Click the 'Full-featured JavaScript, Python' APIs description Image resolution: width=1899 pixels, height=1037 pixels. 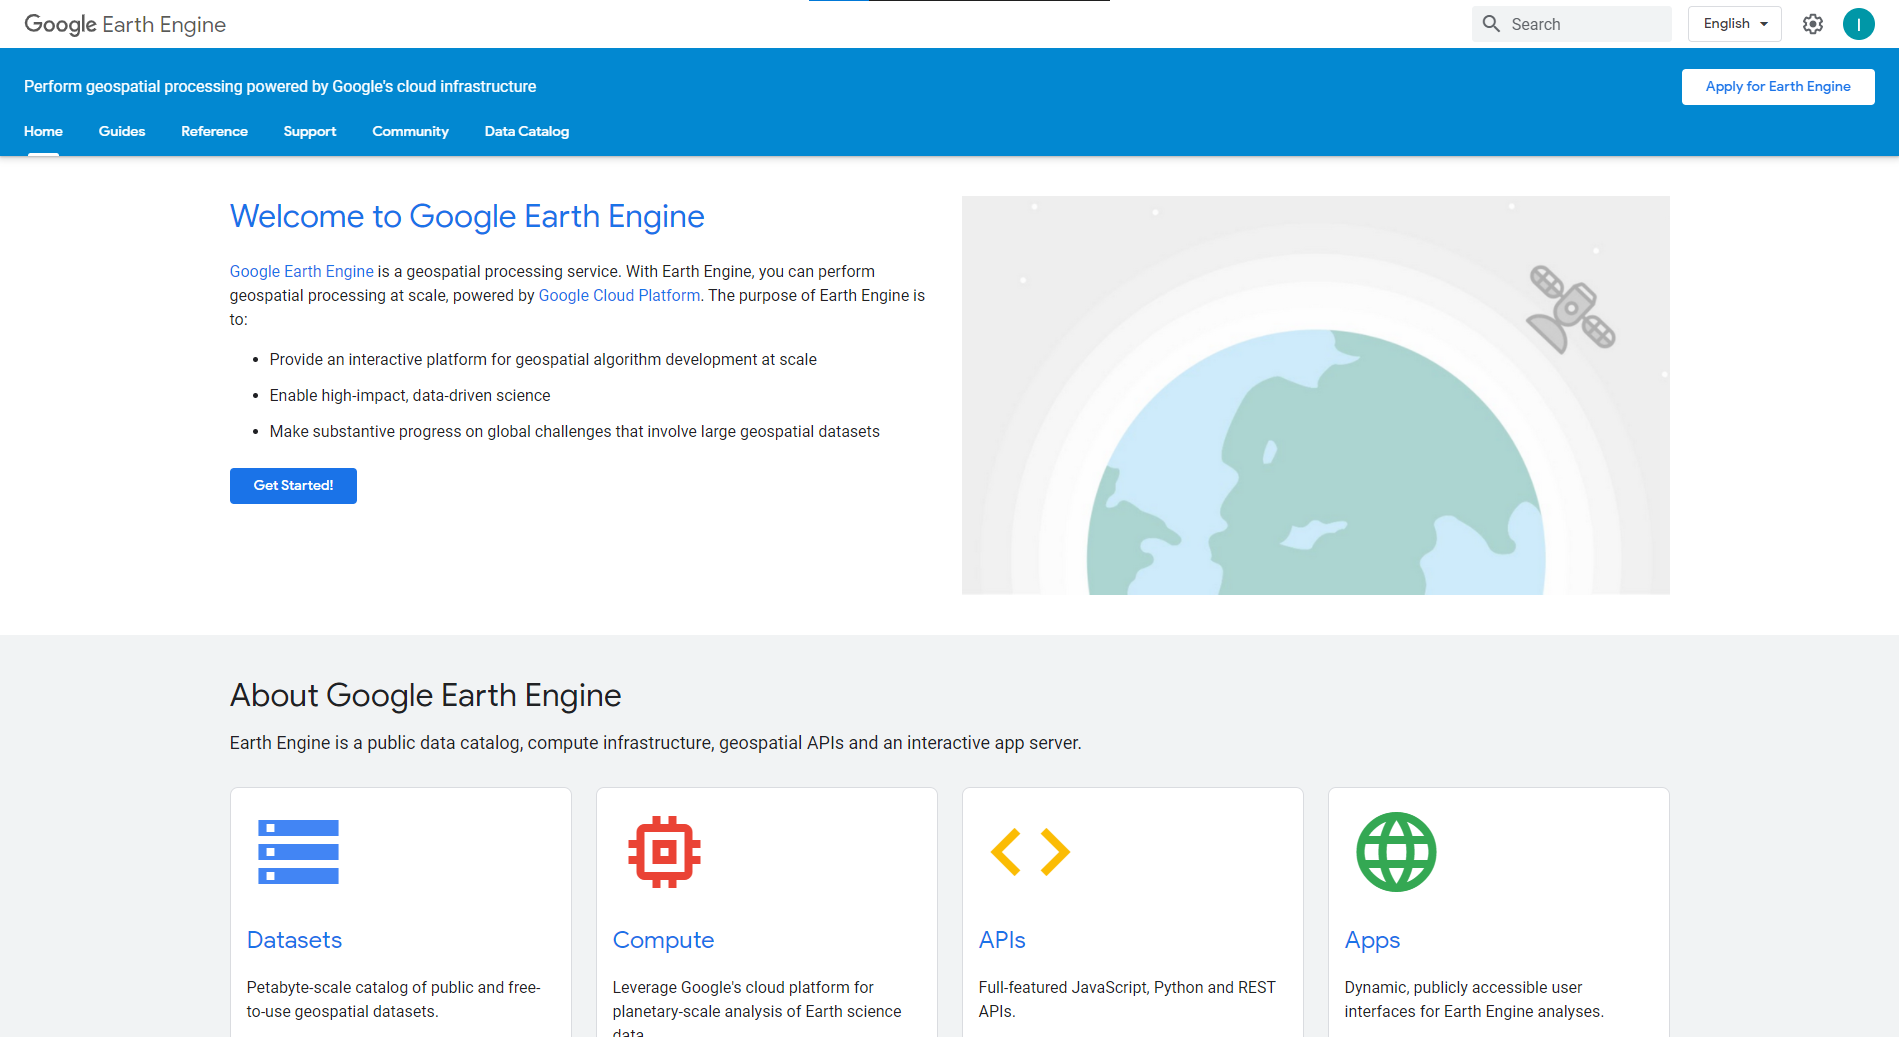click(1127, 1000)
